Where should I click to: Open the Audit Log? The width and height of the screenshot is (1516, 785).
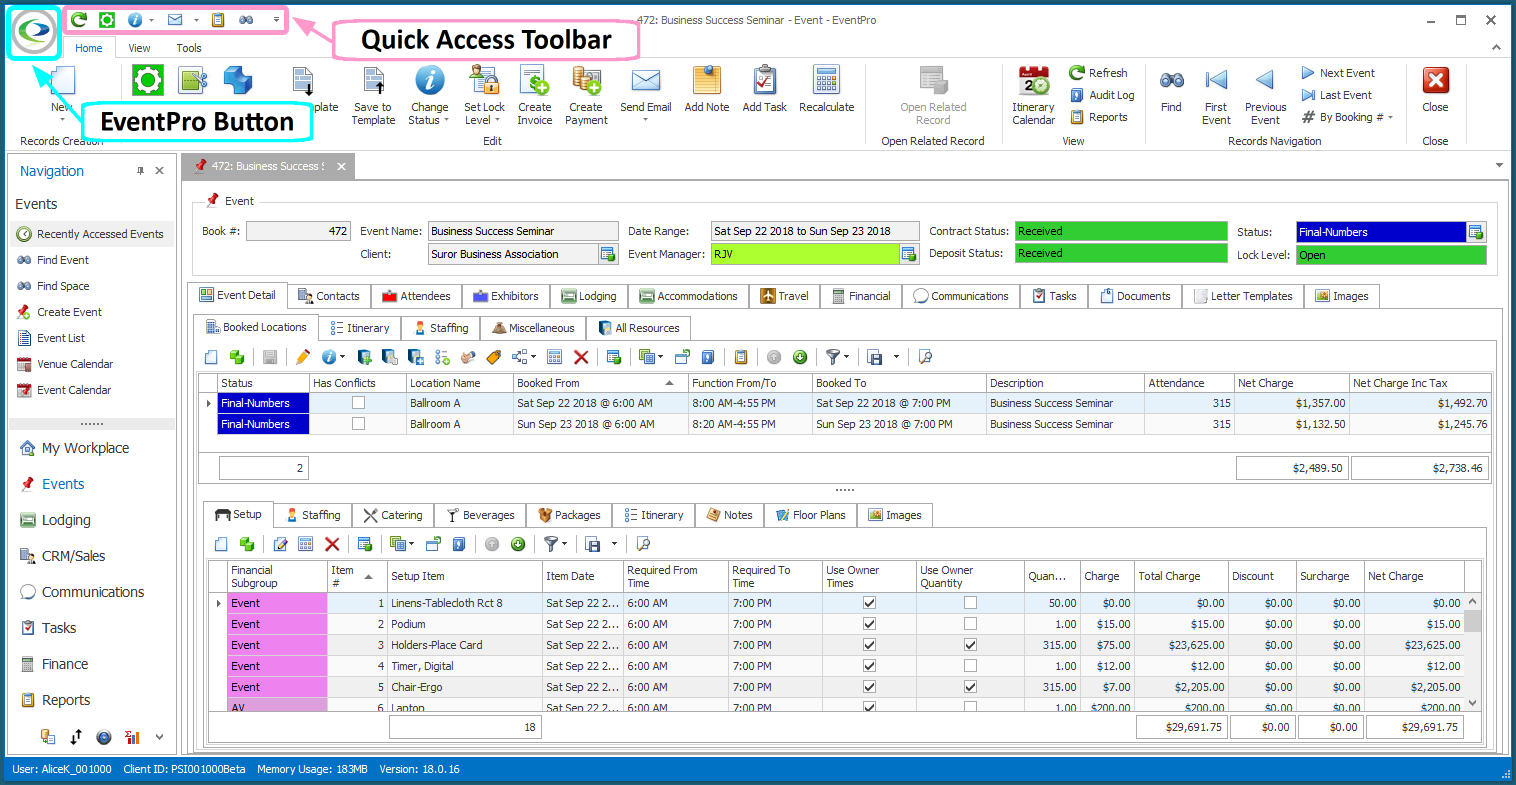[x=1102, y=95]
